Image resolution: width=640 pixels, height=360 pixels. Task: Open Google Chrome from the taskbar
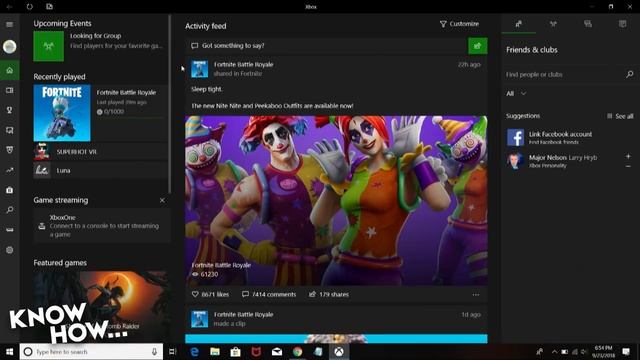click(x=298, y=352)
